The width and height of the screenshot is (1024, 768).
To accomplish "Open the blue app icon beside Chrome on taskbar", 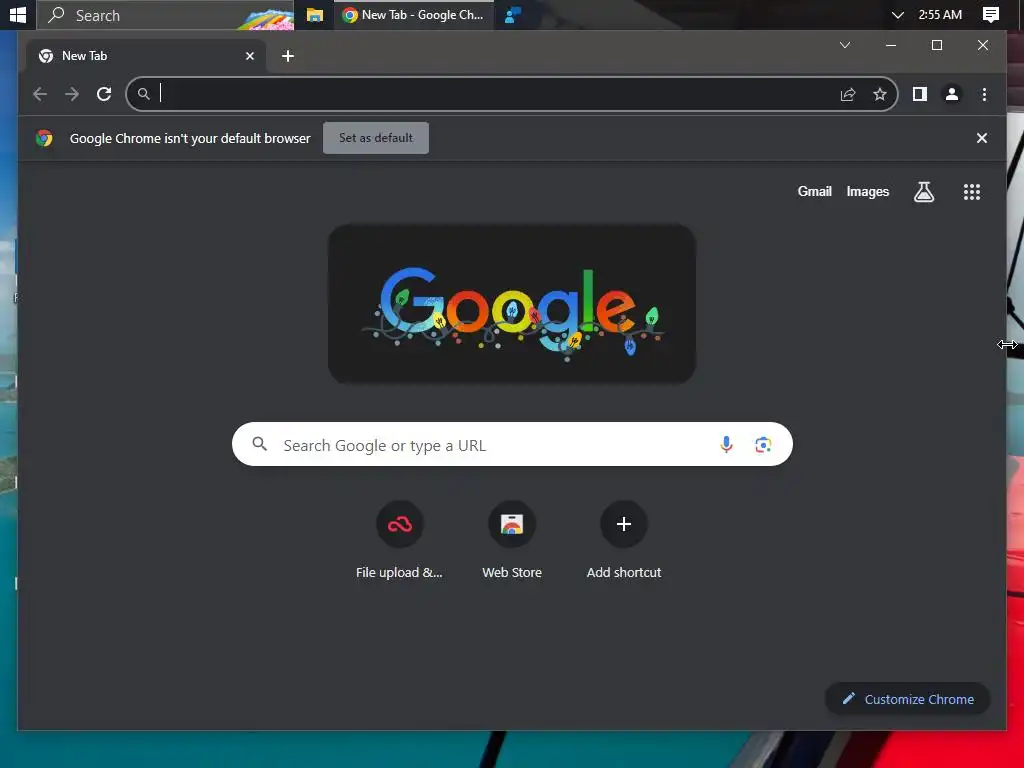I will tap(513, 14).
